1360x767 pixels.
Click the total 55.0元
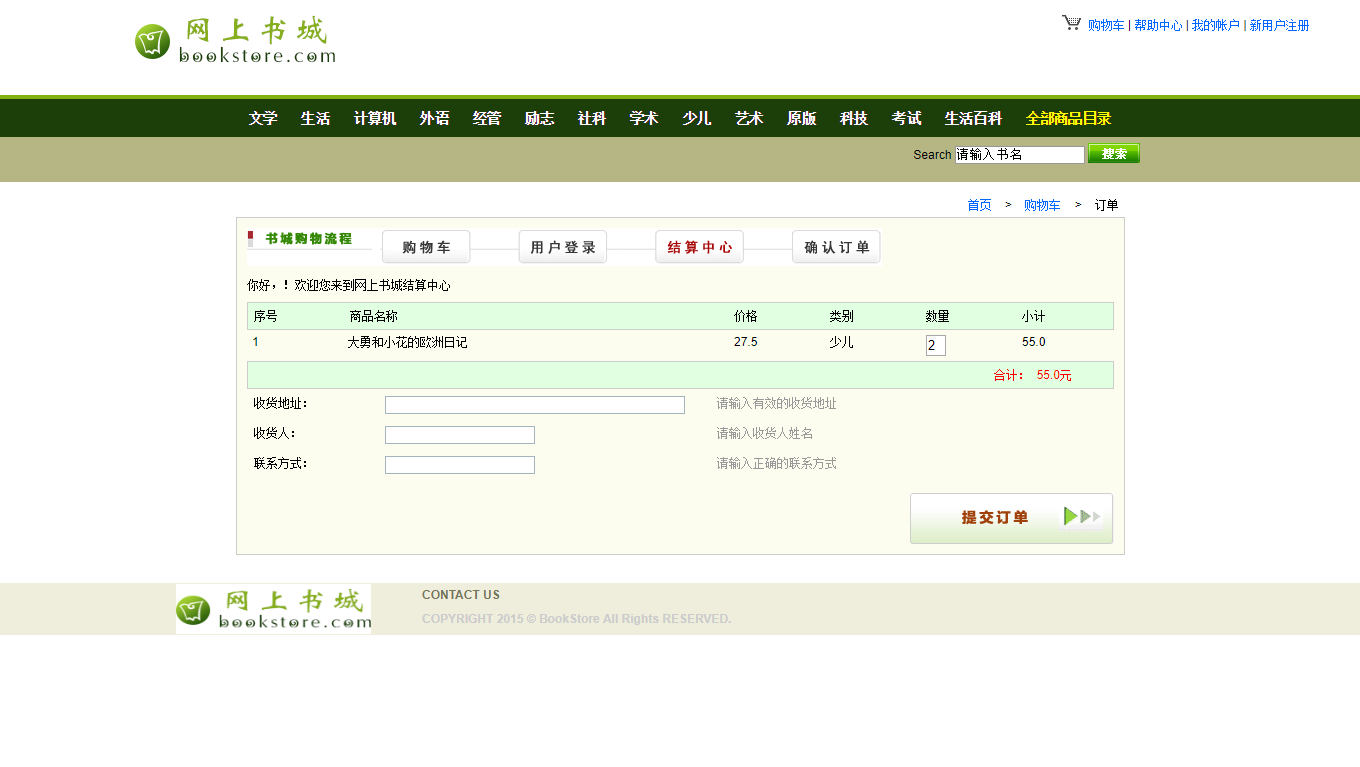[1054, 375]
